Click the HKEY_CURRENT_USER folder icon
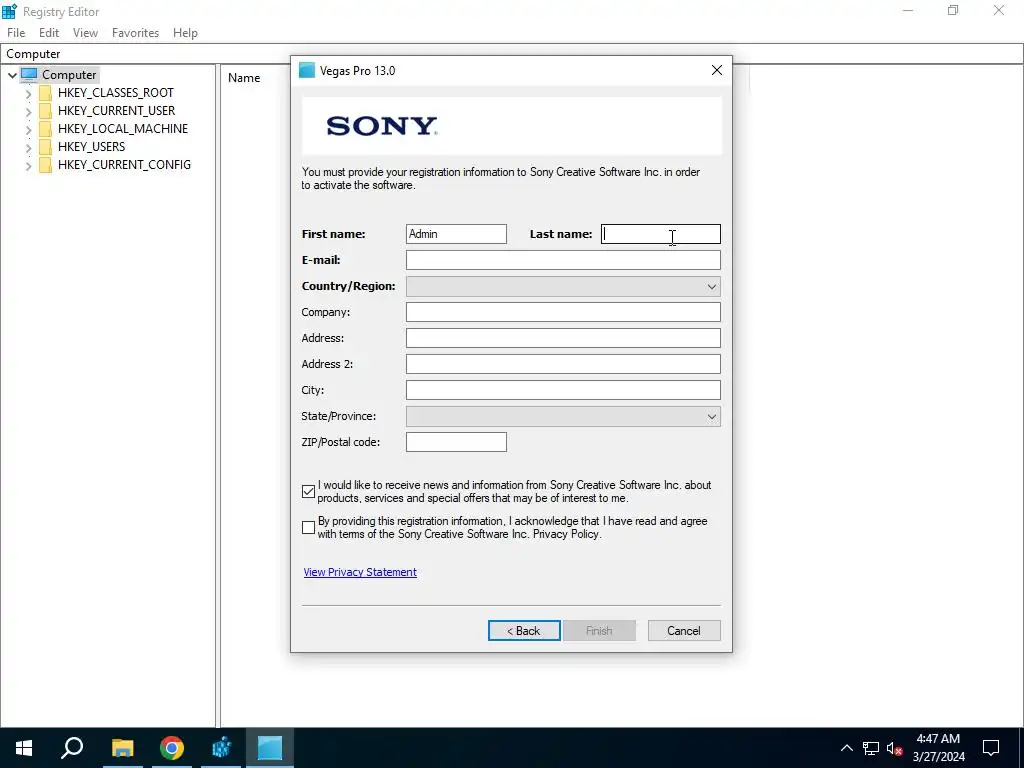Viewport: 1024px width, 768px height. pyautogui.click(x=45, y=111)
